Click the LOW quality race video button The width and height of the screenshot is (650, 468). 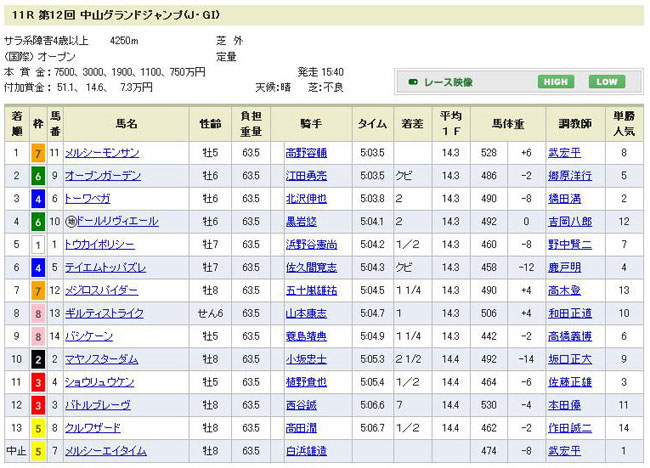click(x=606, y=82)
